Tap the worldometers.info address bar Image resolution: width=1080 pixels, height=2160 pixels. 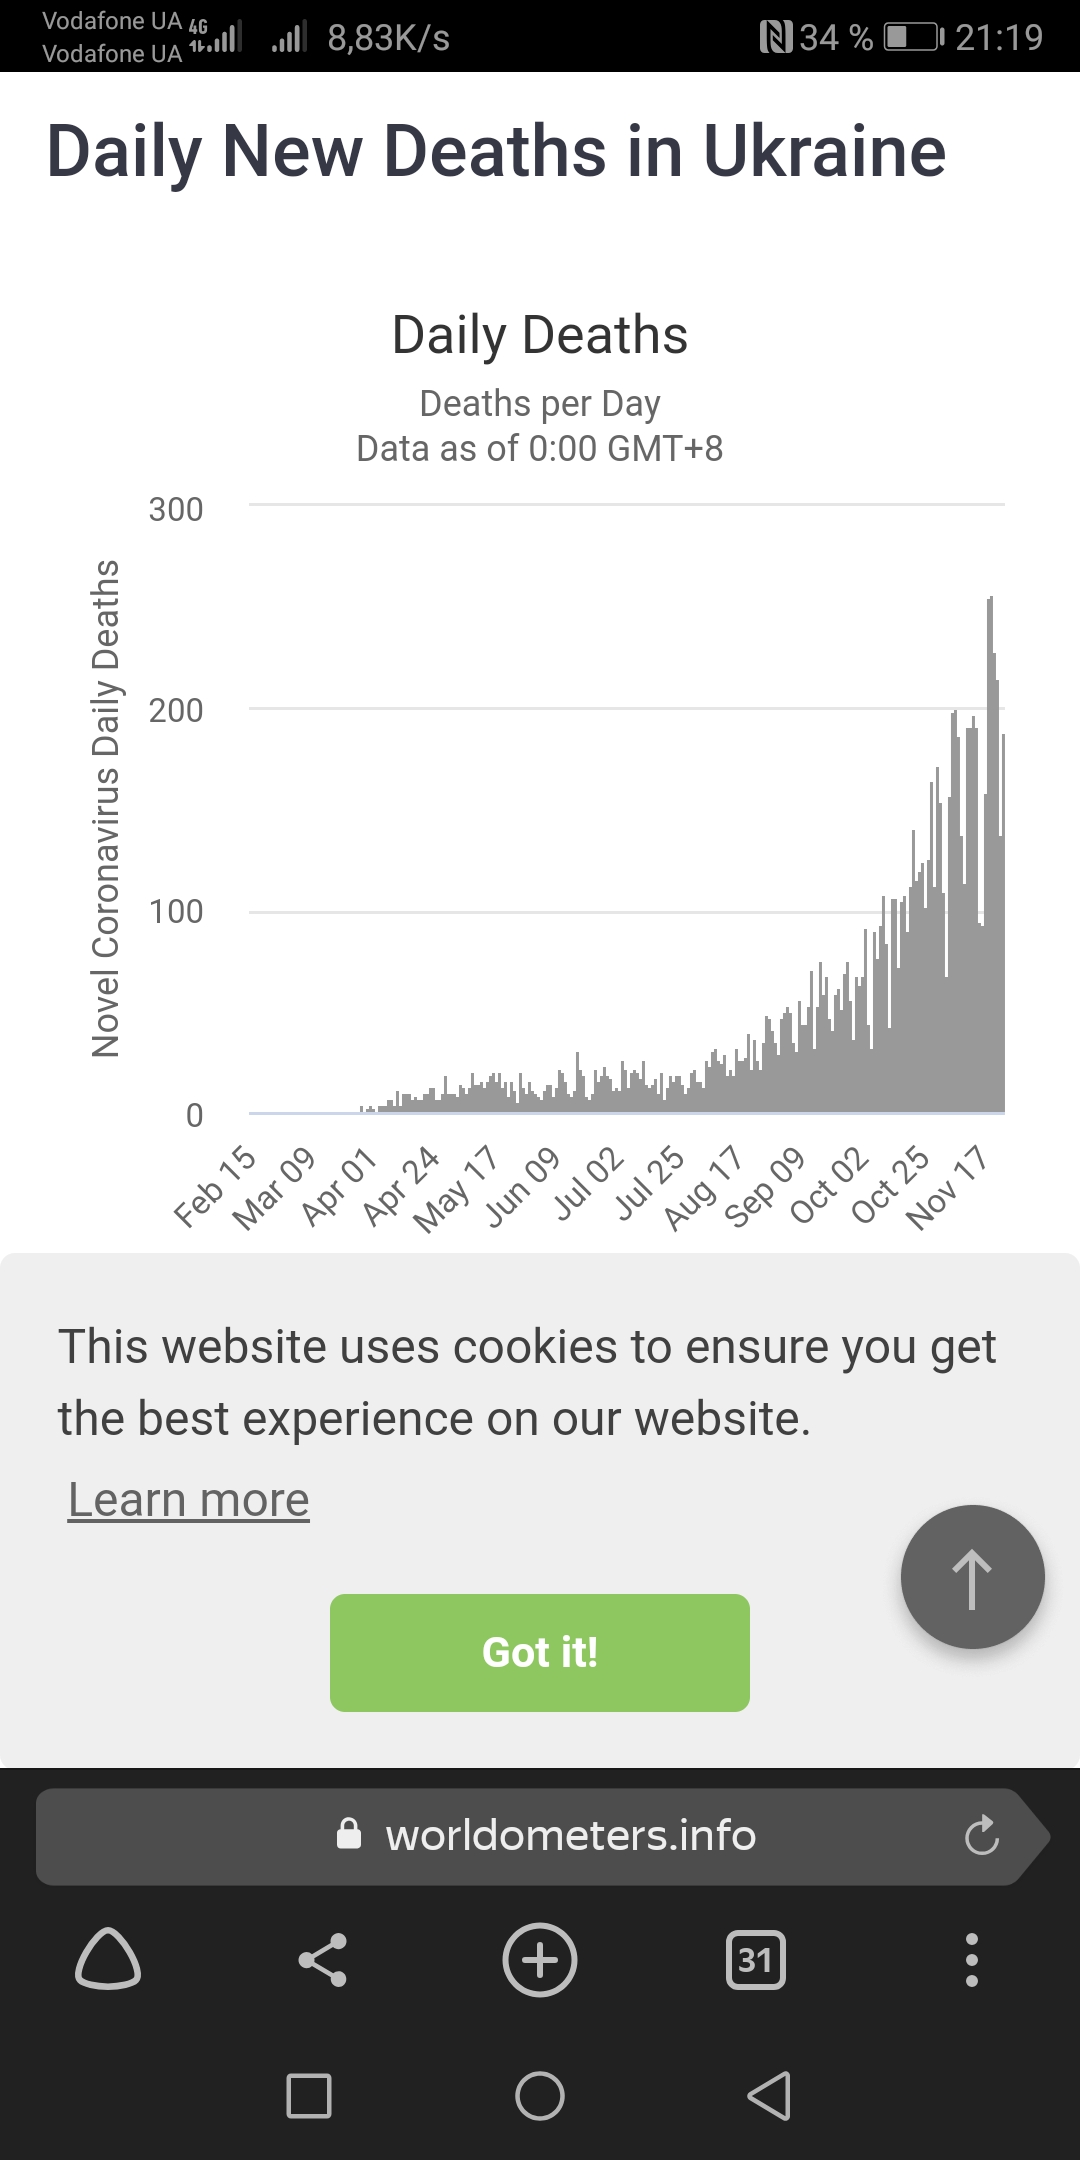570,1835
